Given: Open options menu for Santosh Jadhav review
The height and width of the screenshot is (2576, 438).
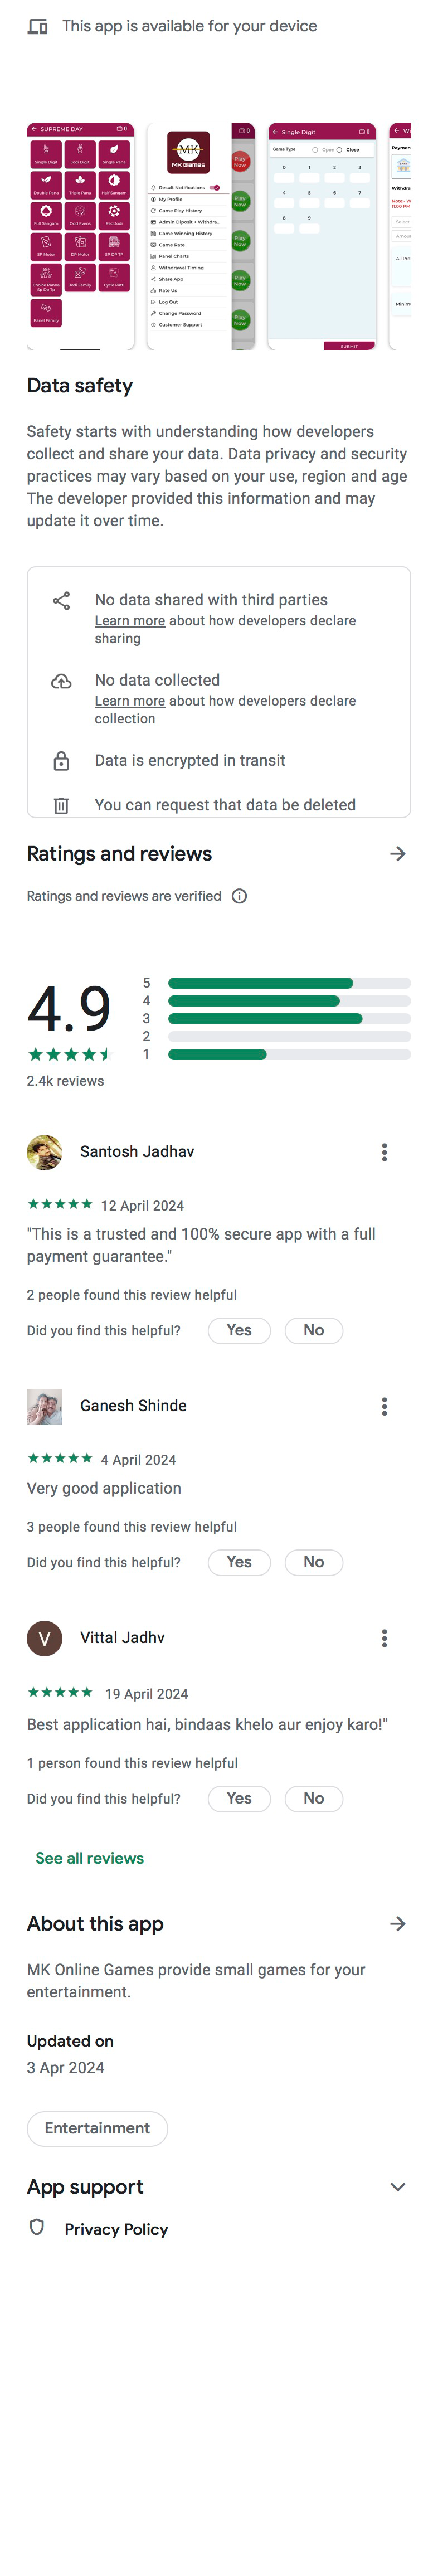Looking at the screenshot, I should coord(384,1152).
